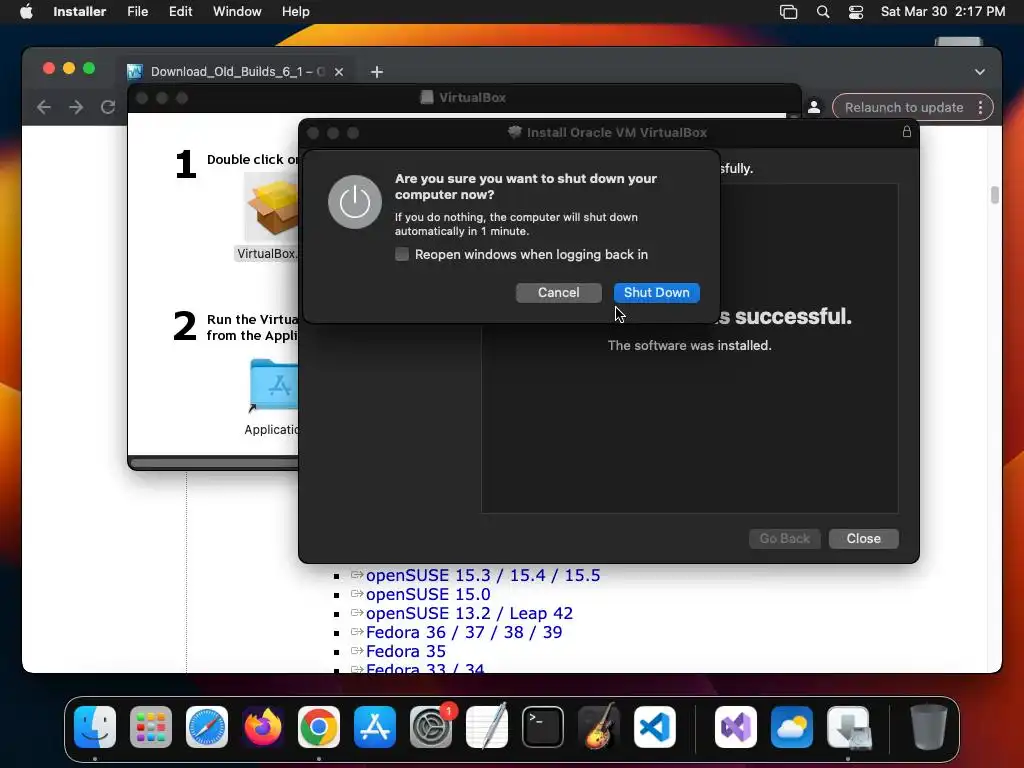
Task: Close the Download_Old_Builds tab
Action: 339,72
